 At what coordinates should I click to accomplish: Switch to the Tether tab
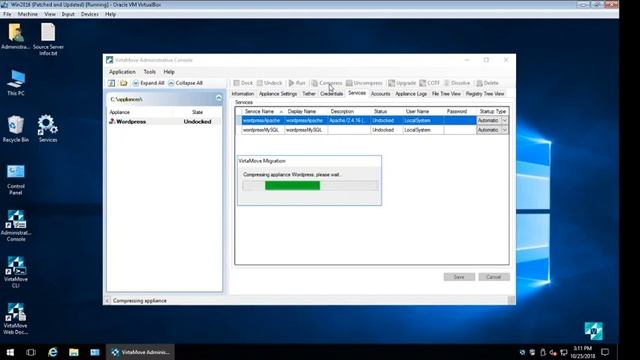pyautogui.click(x=309, y=94)
